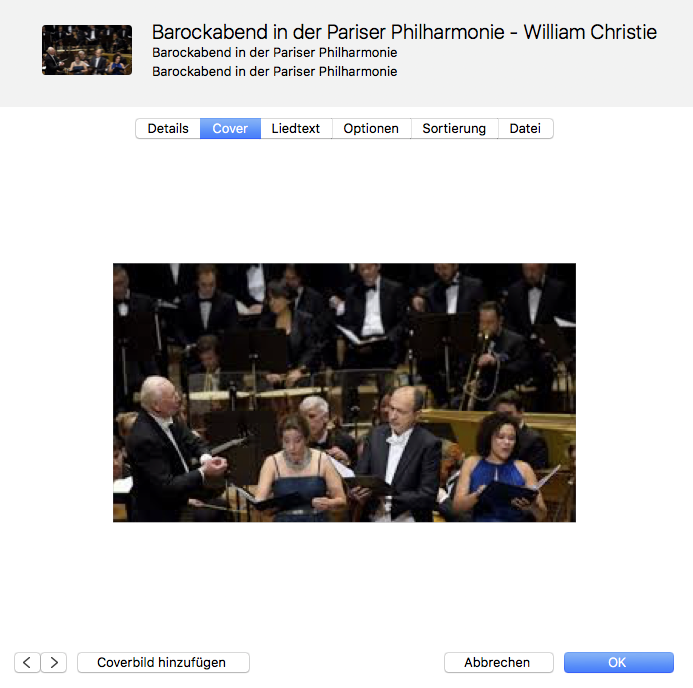Viewport: 693px width, 688px height.
Task: Click the second subtitle line in the header
Action: [x=275, y=71]
